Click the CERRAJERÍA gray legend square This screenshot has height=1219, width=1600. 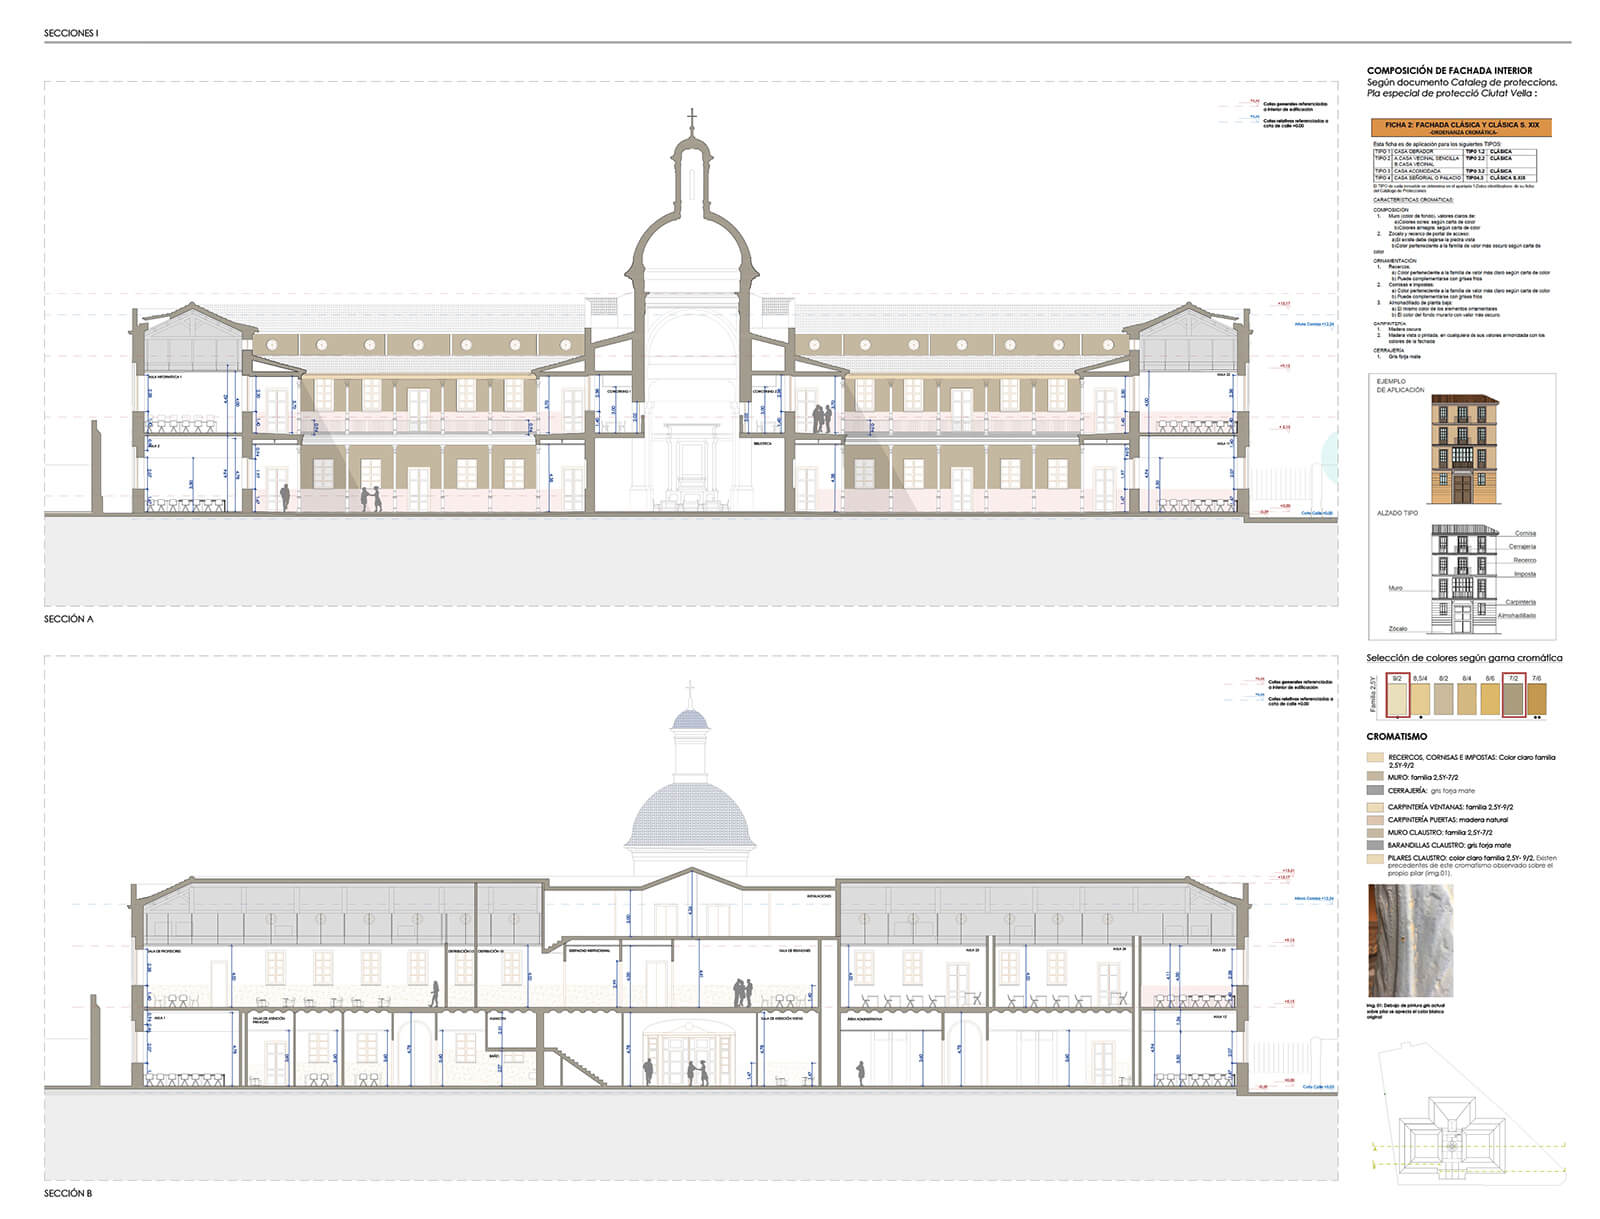(x=1375, y=790)
